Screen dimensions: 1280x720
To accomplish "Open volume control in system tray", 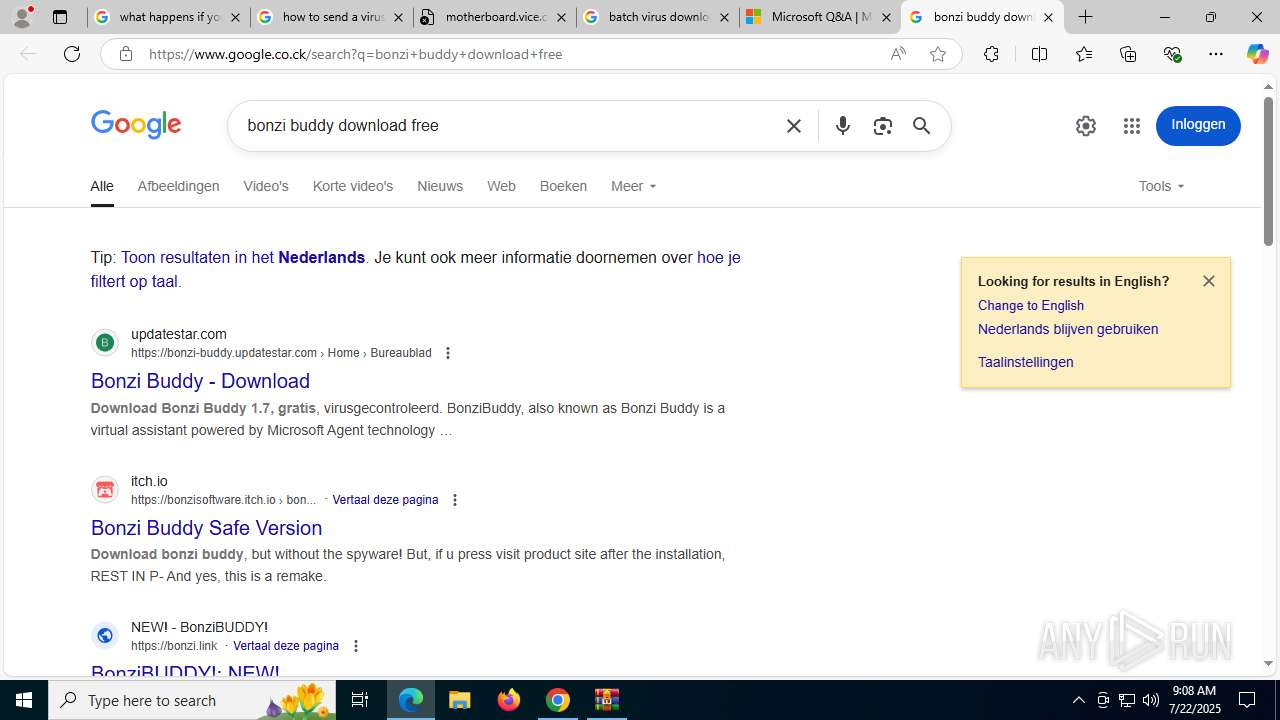I will click(1151, 700).
